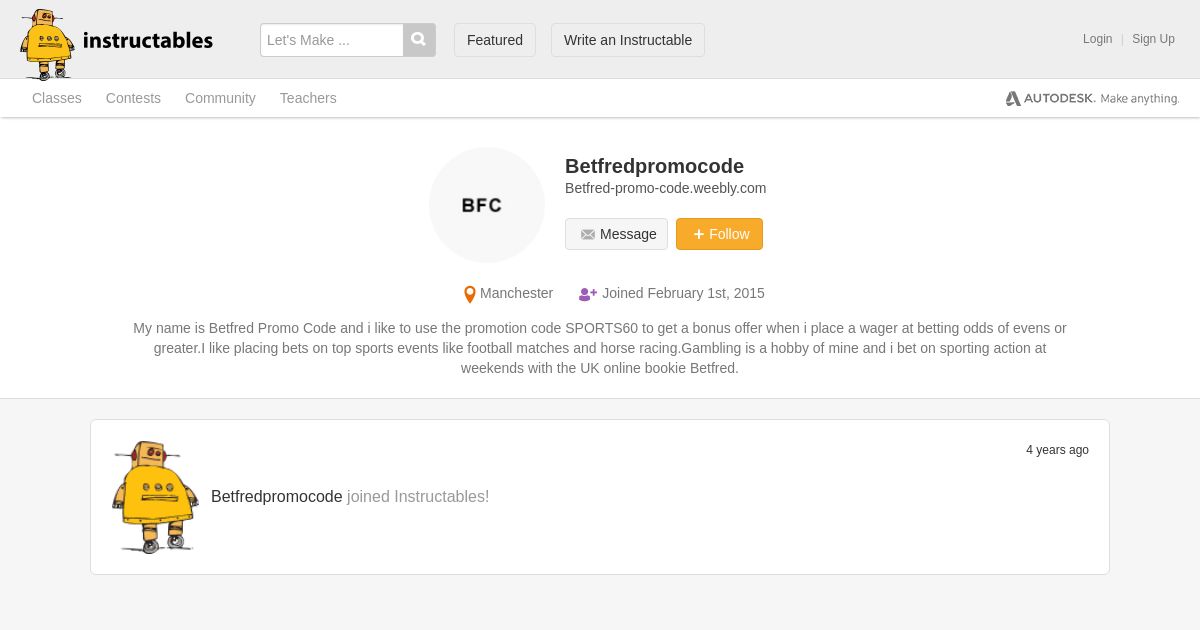Go to the Community section
Image resolution: width=1200 pixels, height=630 pixels.
click(x=220, y=98)
